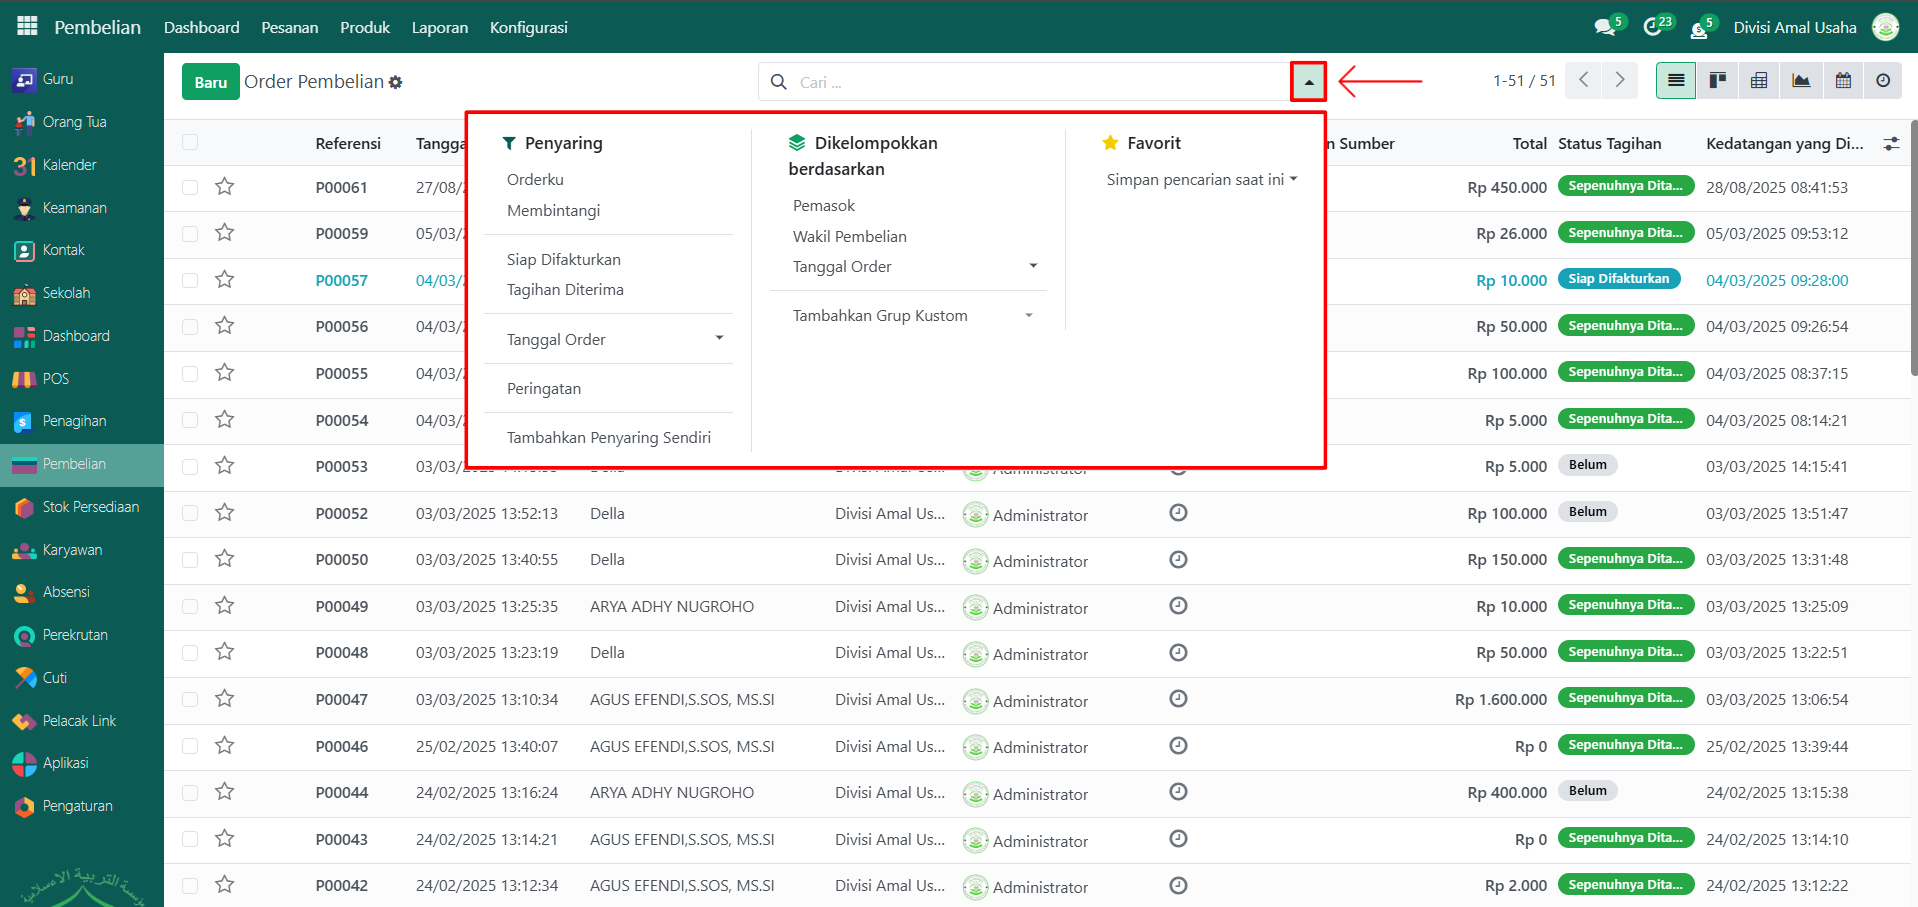This screenshot has width=1918, height=907.
Task: Open the Activity view clock icon
Action: 1883,81
